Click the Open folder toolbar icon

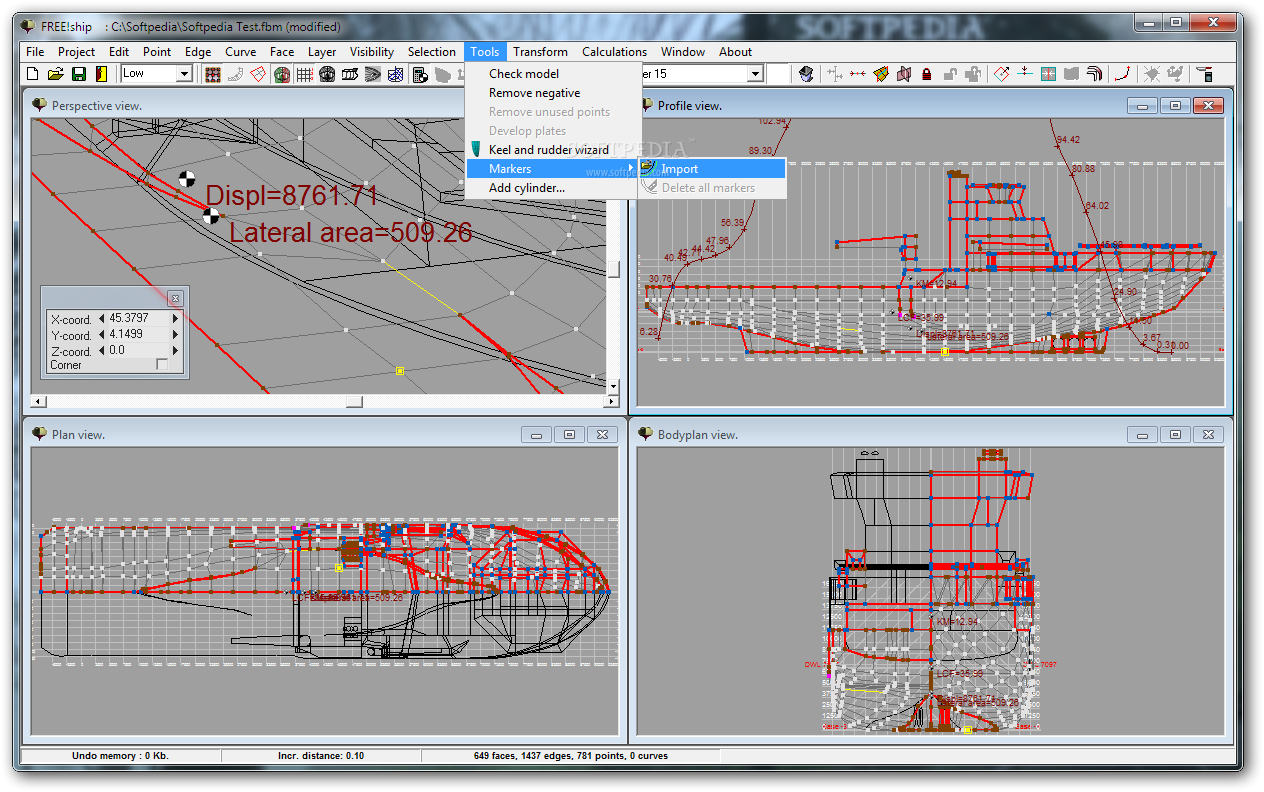(x=56, y=74)
